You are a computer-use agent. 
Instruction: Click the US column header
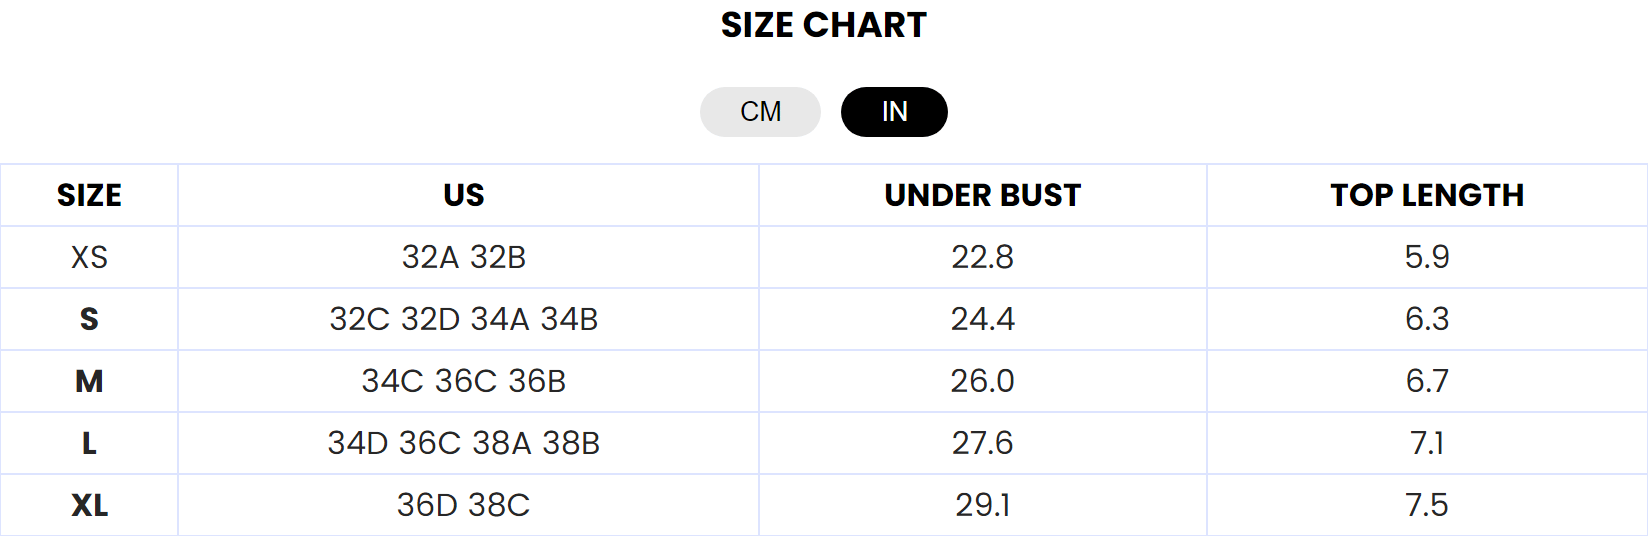coord(464,195)
